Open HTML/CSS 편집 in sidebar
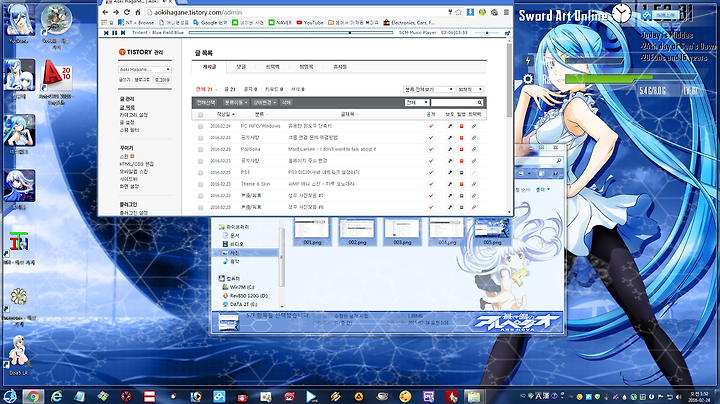Screen dimensions: 720x404 [137, 164]
